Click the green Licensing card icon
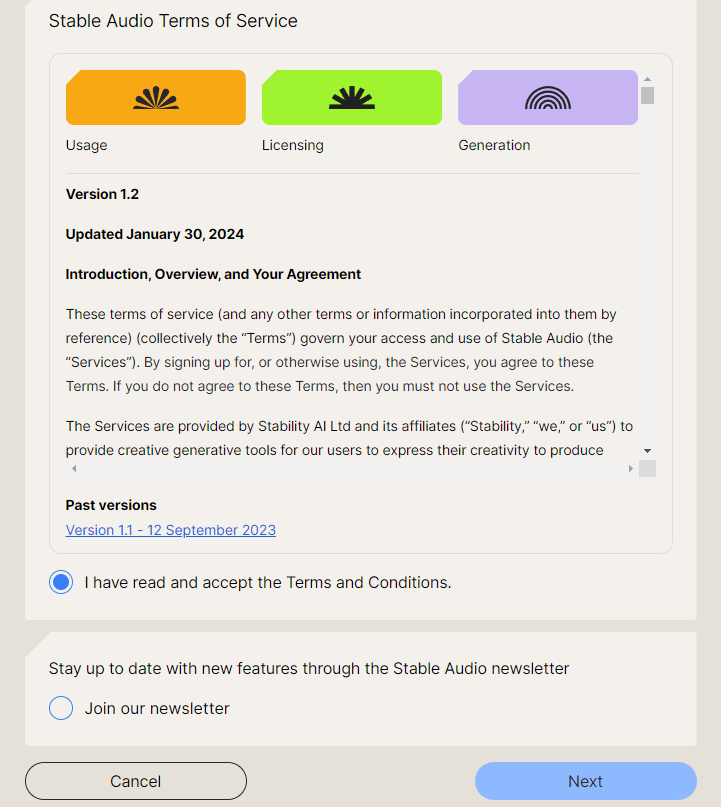 352,97
